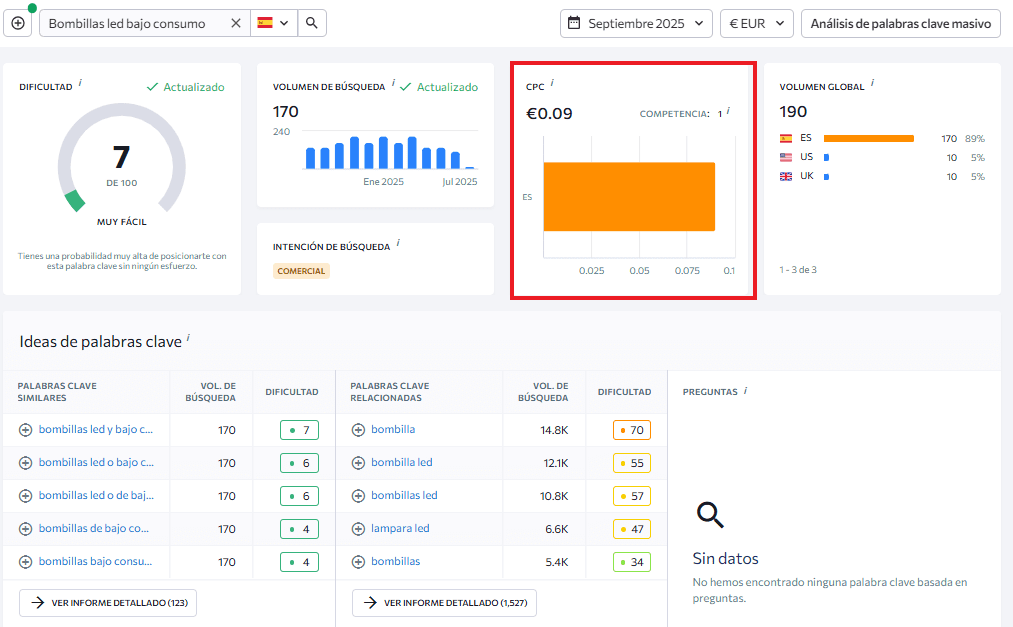Open 'bombillas de bajo co...' keyword link
Screen dimensions: 1013x627
(94, 528)
